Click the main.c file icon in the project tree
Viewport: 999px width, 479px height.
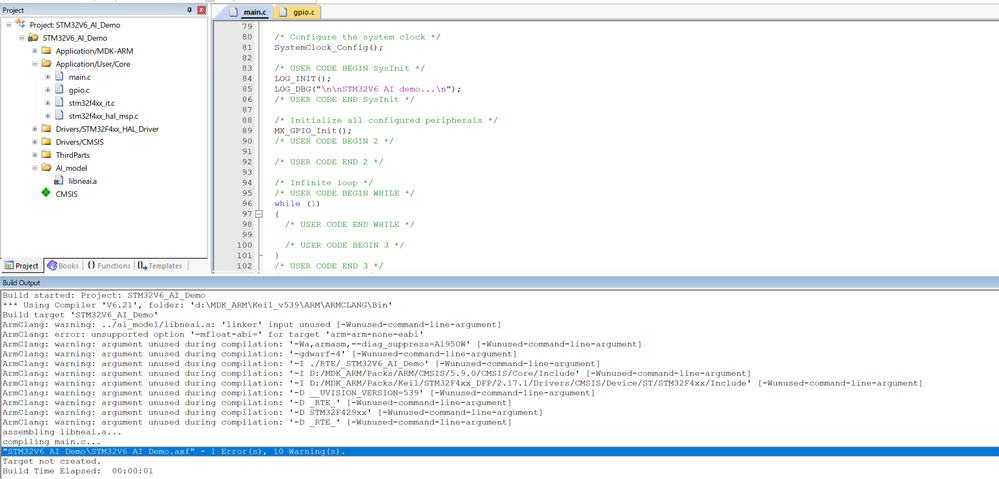click(x=59, y=76)
